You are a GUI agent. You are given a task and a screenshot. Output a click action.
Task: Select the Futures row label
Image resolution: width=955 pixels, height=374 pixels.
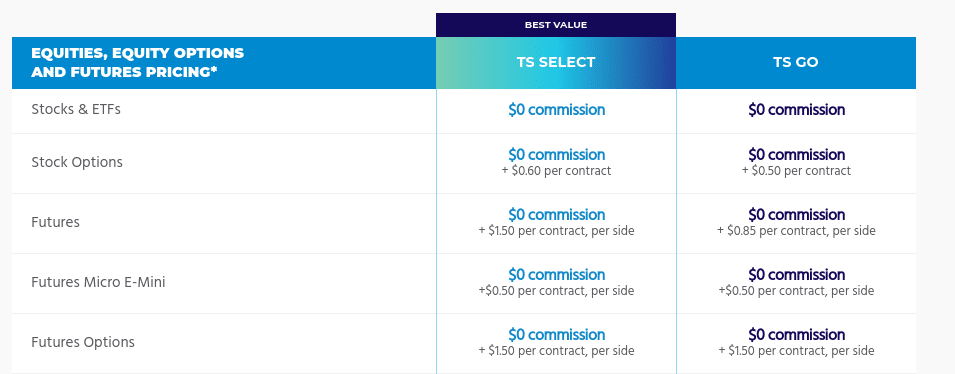click(x=55, y=222)
